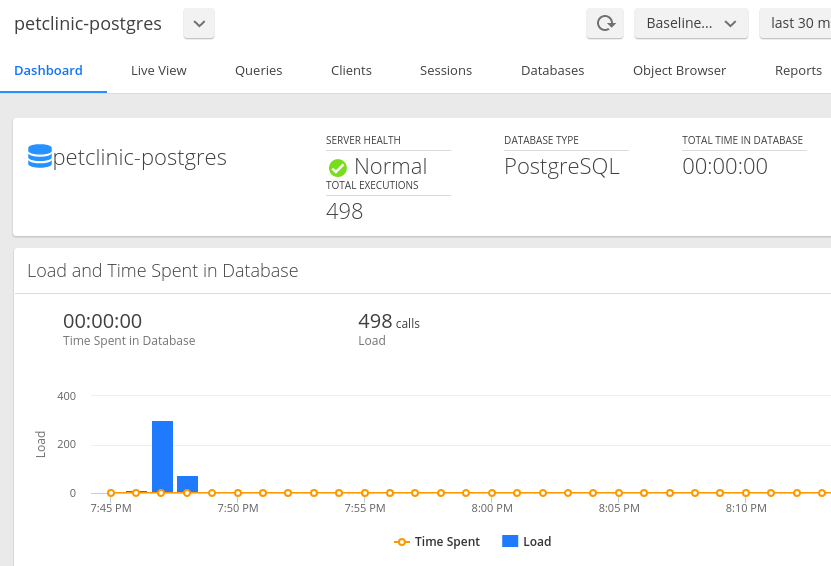Switch to the Live View tab
831x566 pixels.
tap(158, 70)
